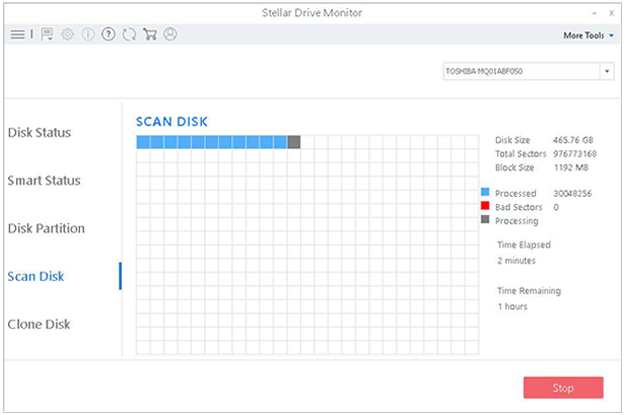Open the Disk Partition tab
This screenshot has width=625, height=415.
pos(46,228)
